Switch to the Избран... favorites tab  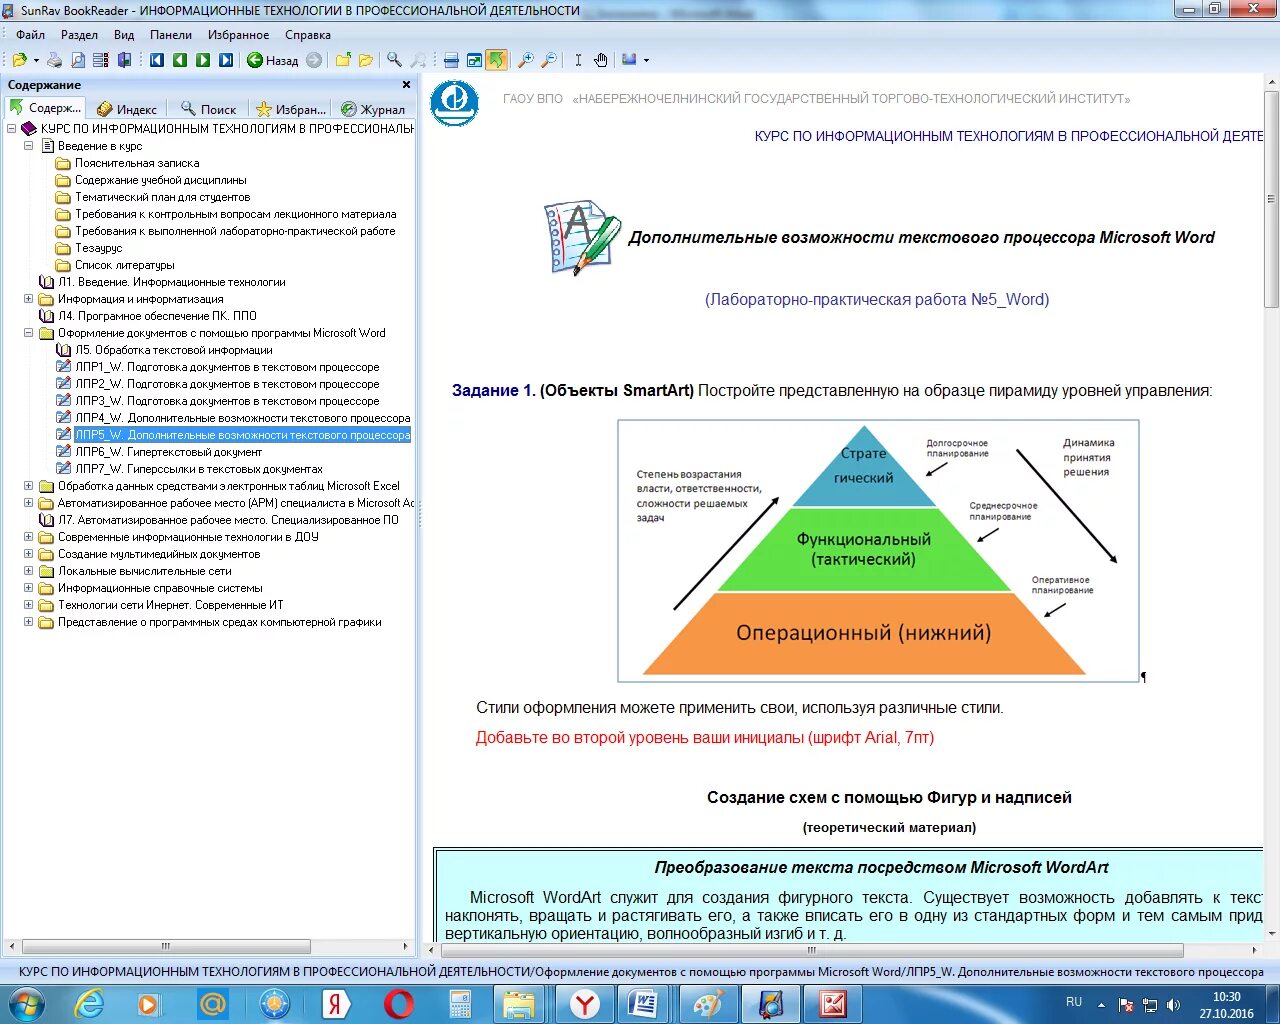(291, 109)
